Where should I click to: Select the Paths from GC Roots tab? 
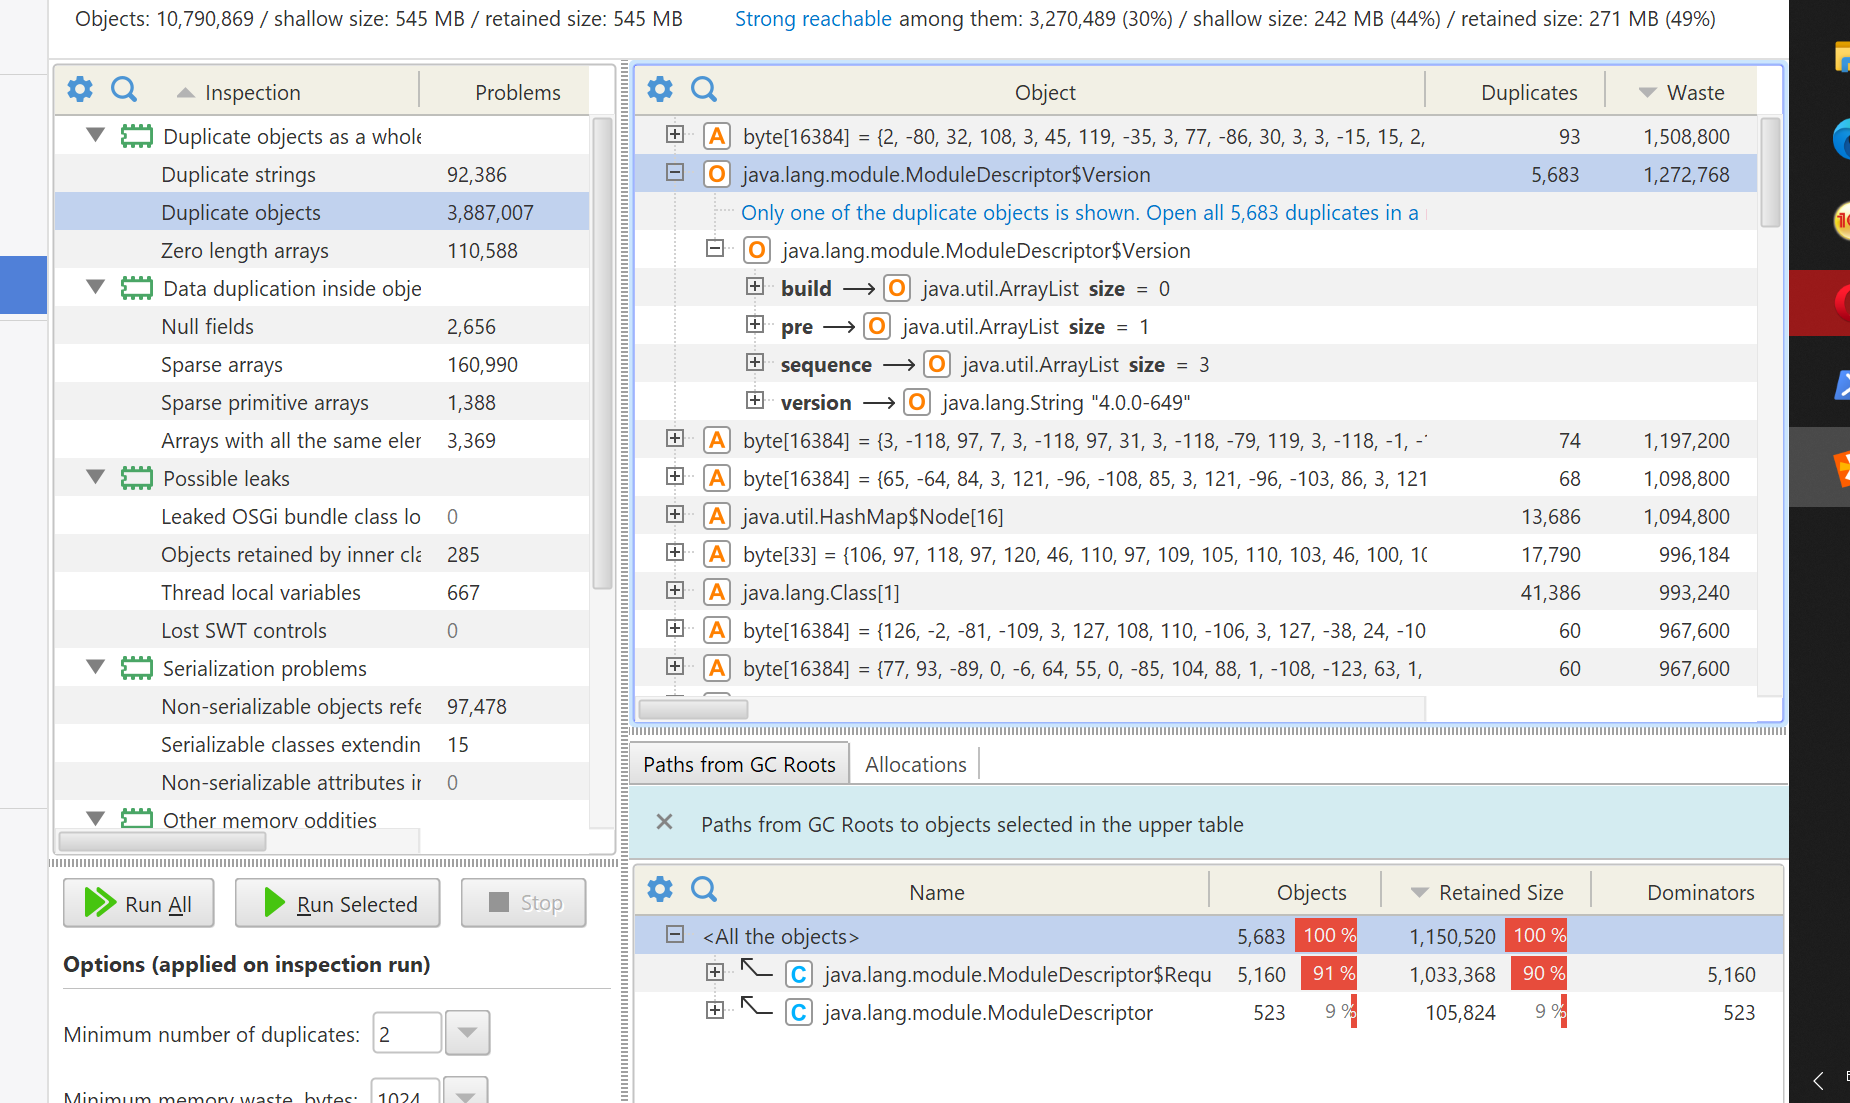click(x=739, y=764)
